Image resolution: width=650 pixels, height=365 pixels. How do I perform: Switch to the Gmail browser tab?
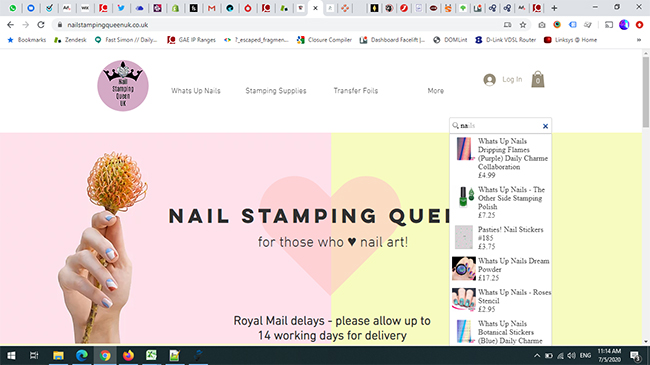pos(211,8)
